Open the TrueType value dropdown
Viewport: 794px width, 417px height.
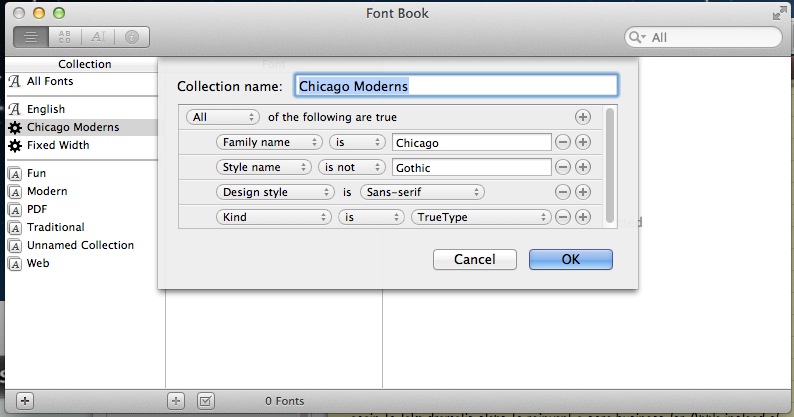point(481,217)
